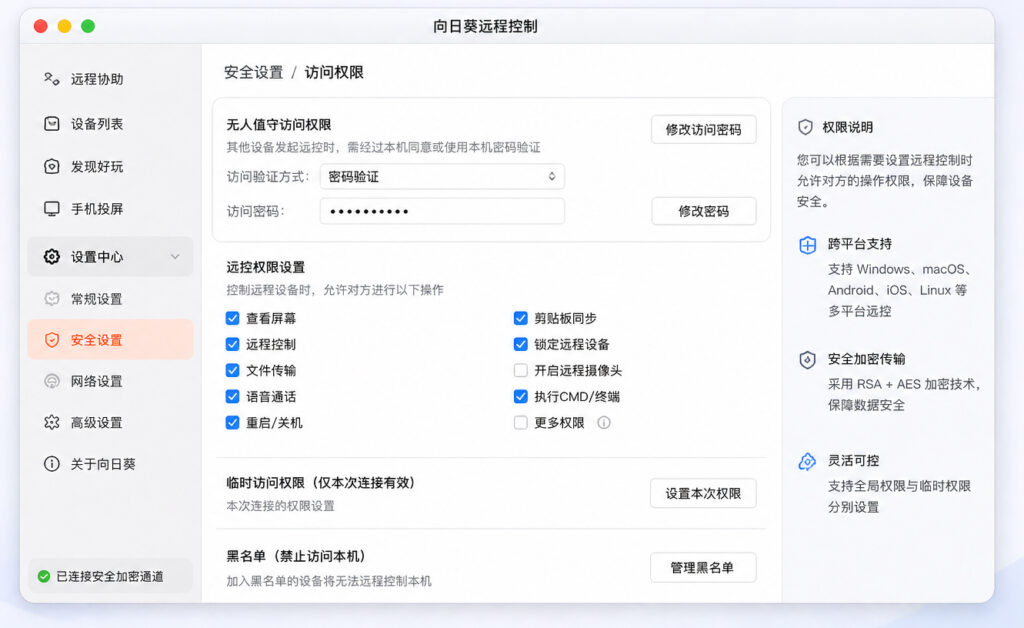Click the 访问密码 input field
The height and width of the screenshot is (628, 1024).
pos(442,211)
